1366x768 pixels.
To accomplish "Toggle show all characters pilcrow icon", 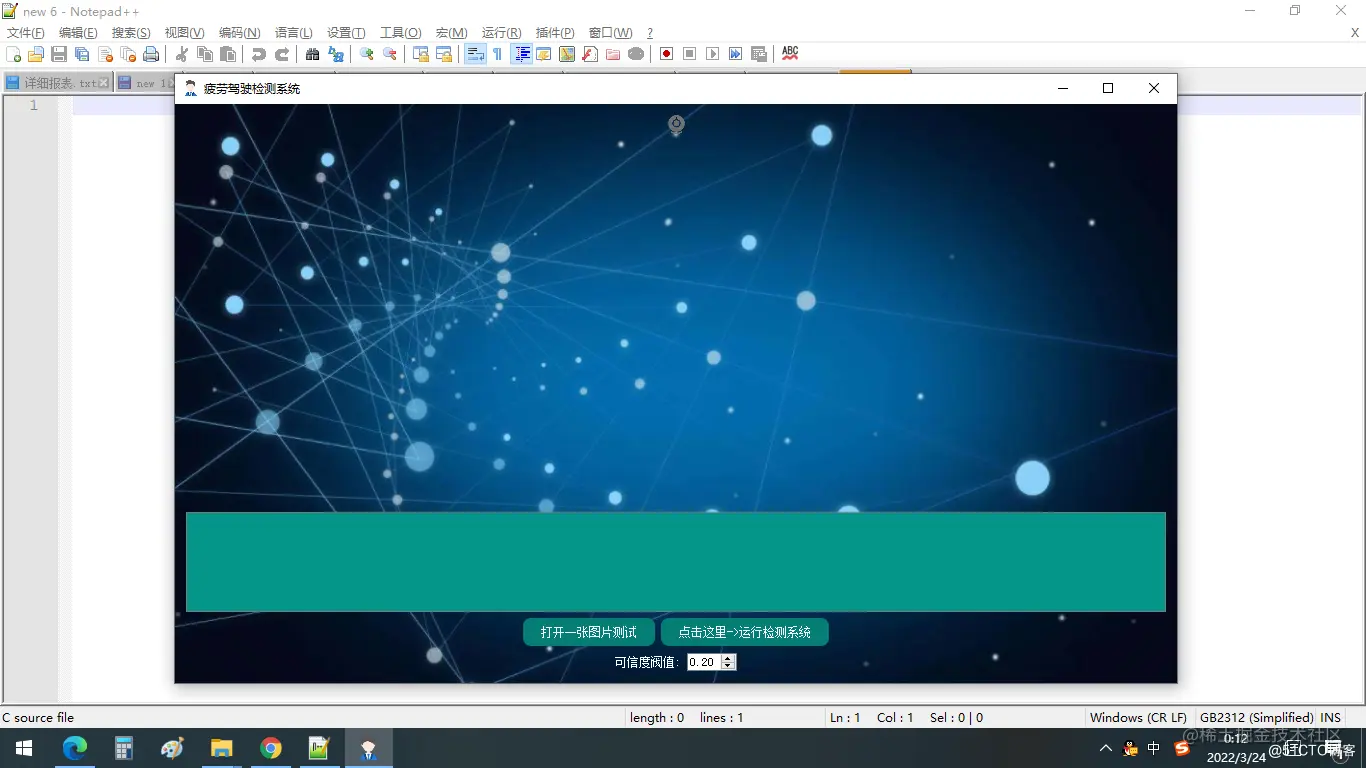I will click(498, 54).
